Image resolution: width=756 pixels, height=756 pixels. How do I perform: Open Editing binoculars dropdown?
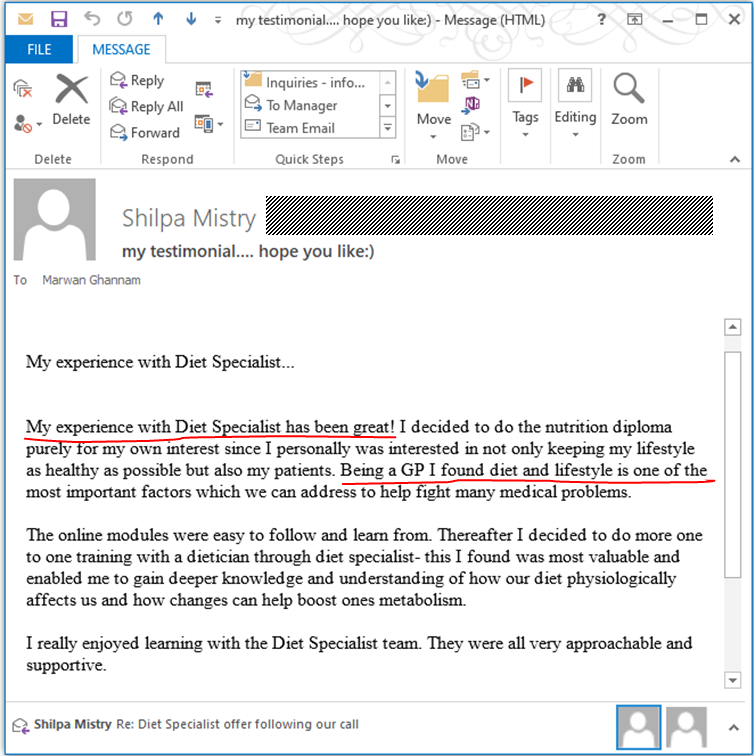click(575, 104)
